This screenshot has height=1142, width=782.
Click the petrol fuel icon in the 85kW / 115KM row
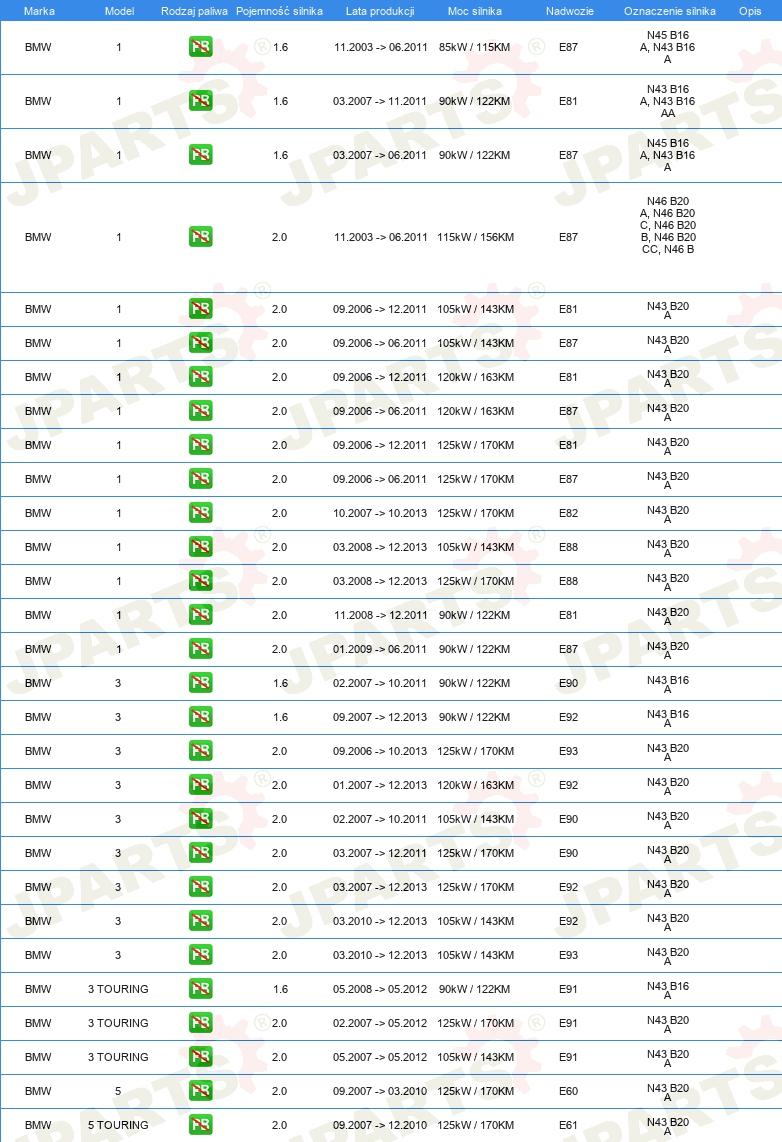coord(200,47)
